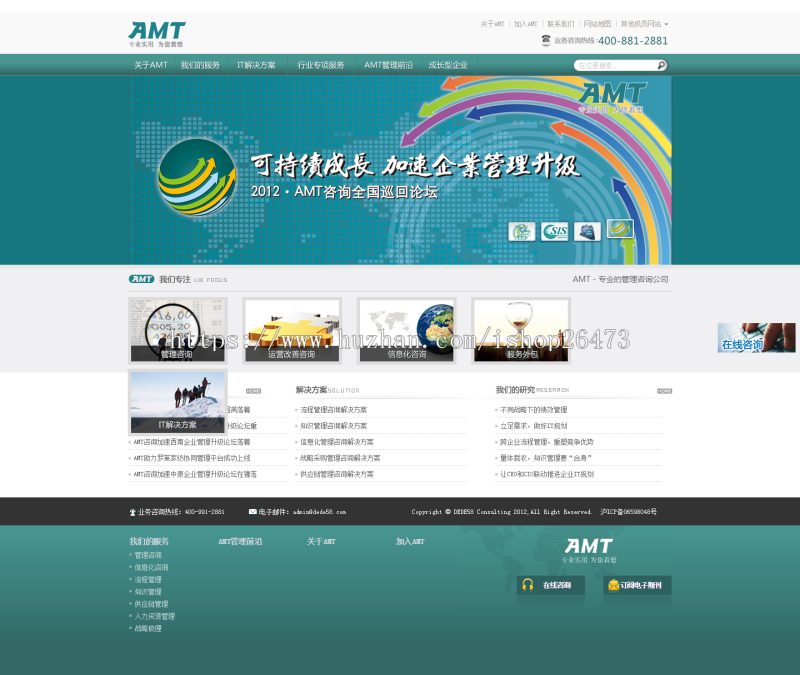Click the search magnifier icon
Viewport: 800px width, 675px height.
[x=660, y=63]
